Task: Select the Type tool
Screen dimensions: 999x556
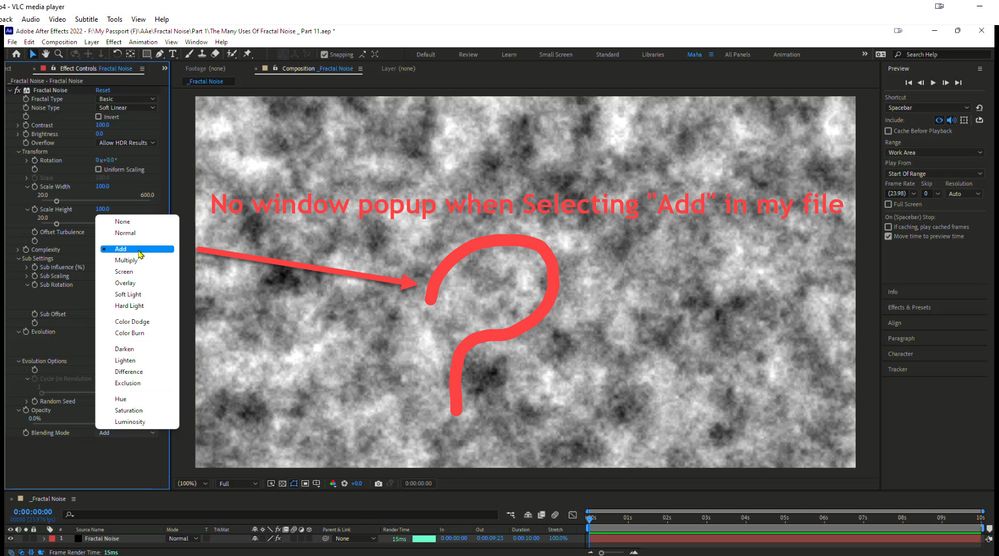Action: [173, 54]
